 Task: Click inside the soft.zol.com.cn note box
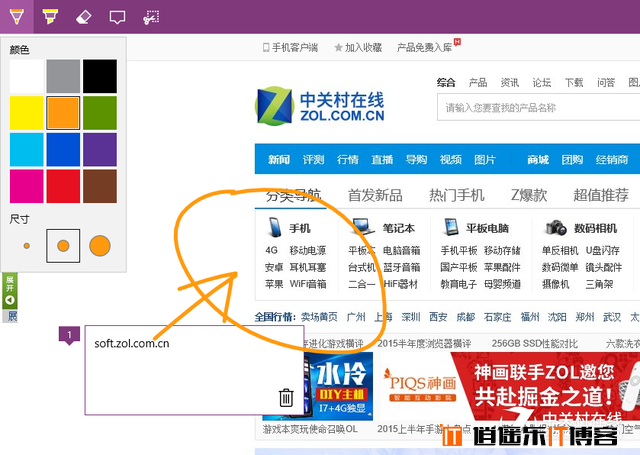tap(194, 370)
